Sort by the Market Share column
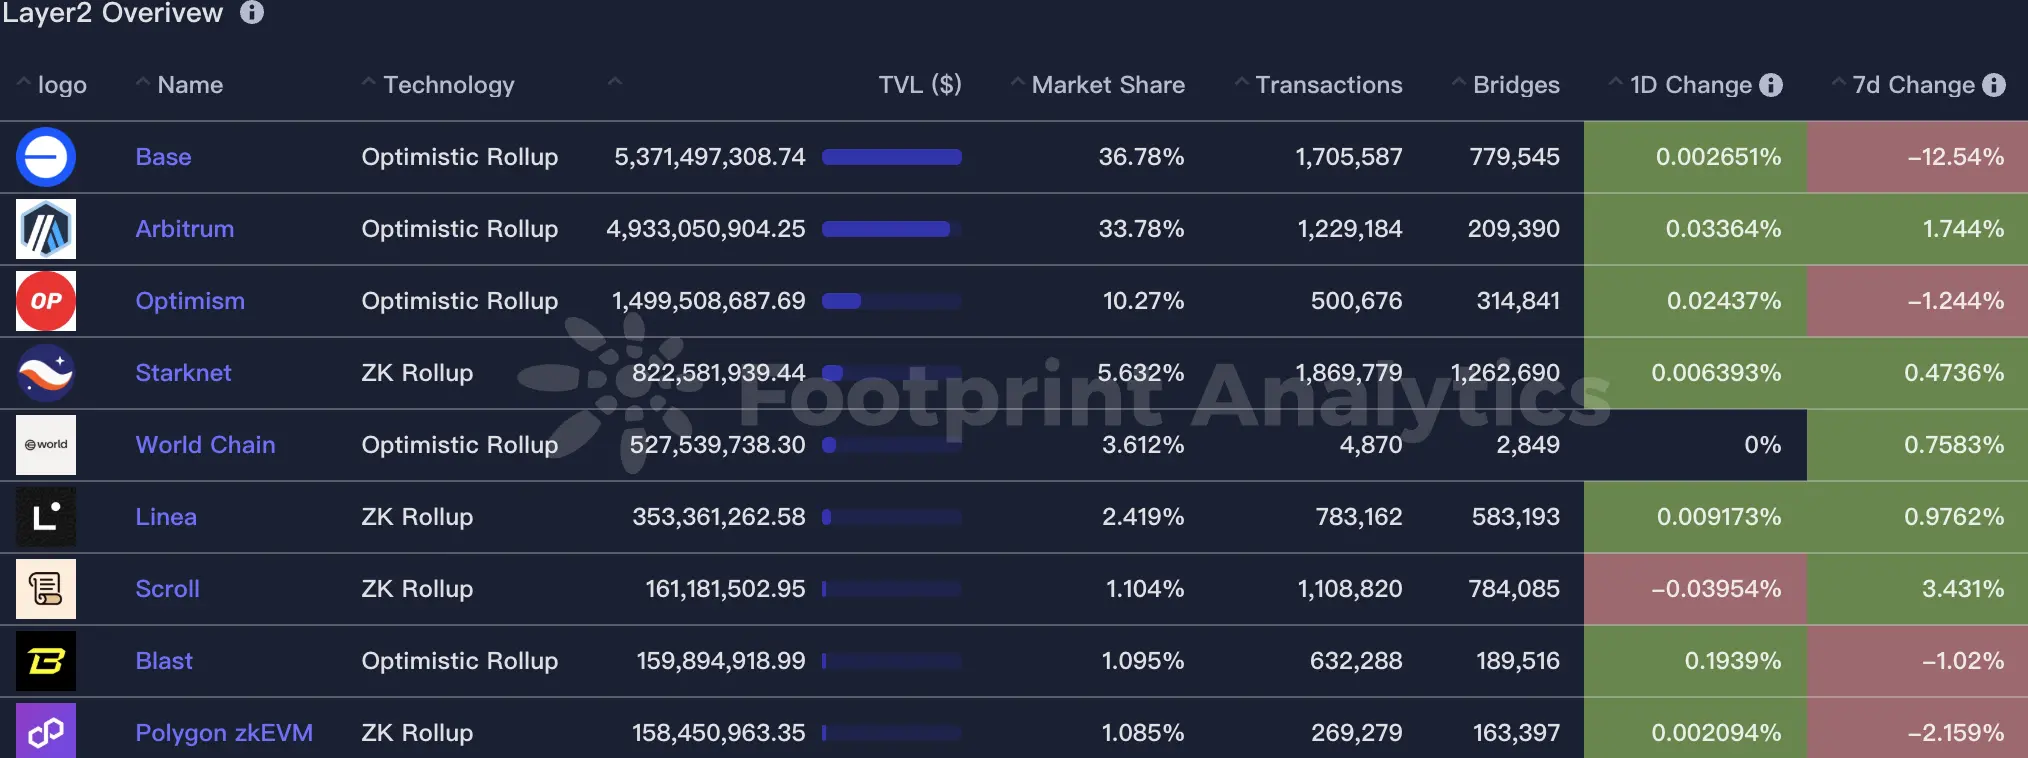This screenshot has width=2028, height=758. click(1107, 85)
